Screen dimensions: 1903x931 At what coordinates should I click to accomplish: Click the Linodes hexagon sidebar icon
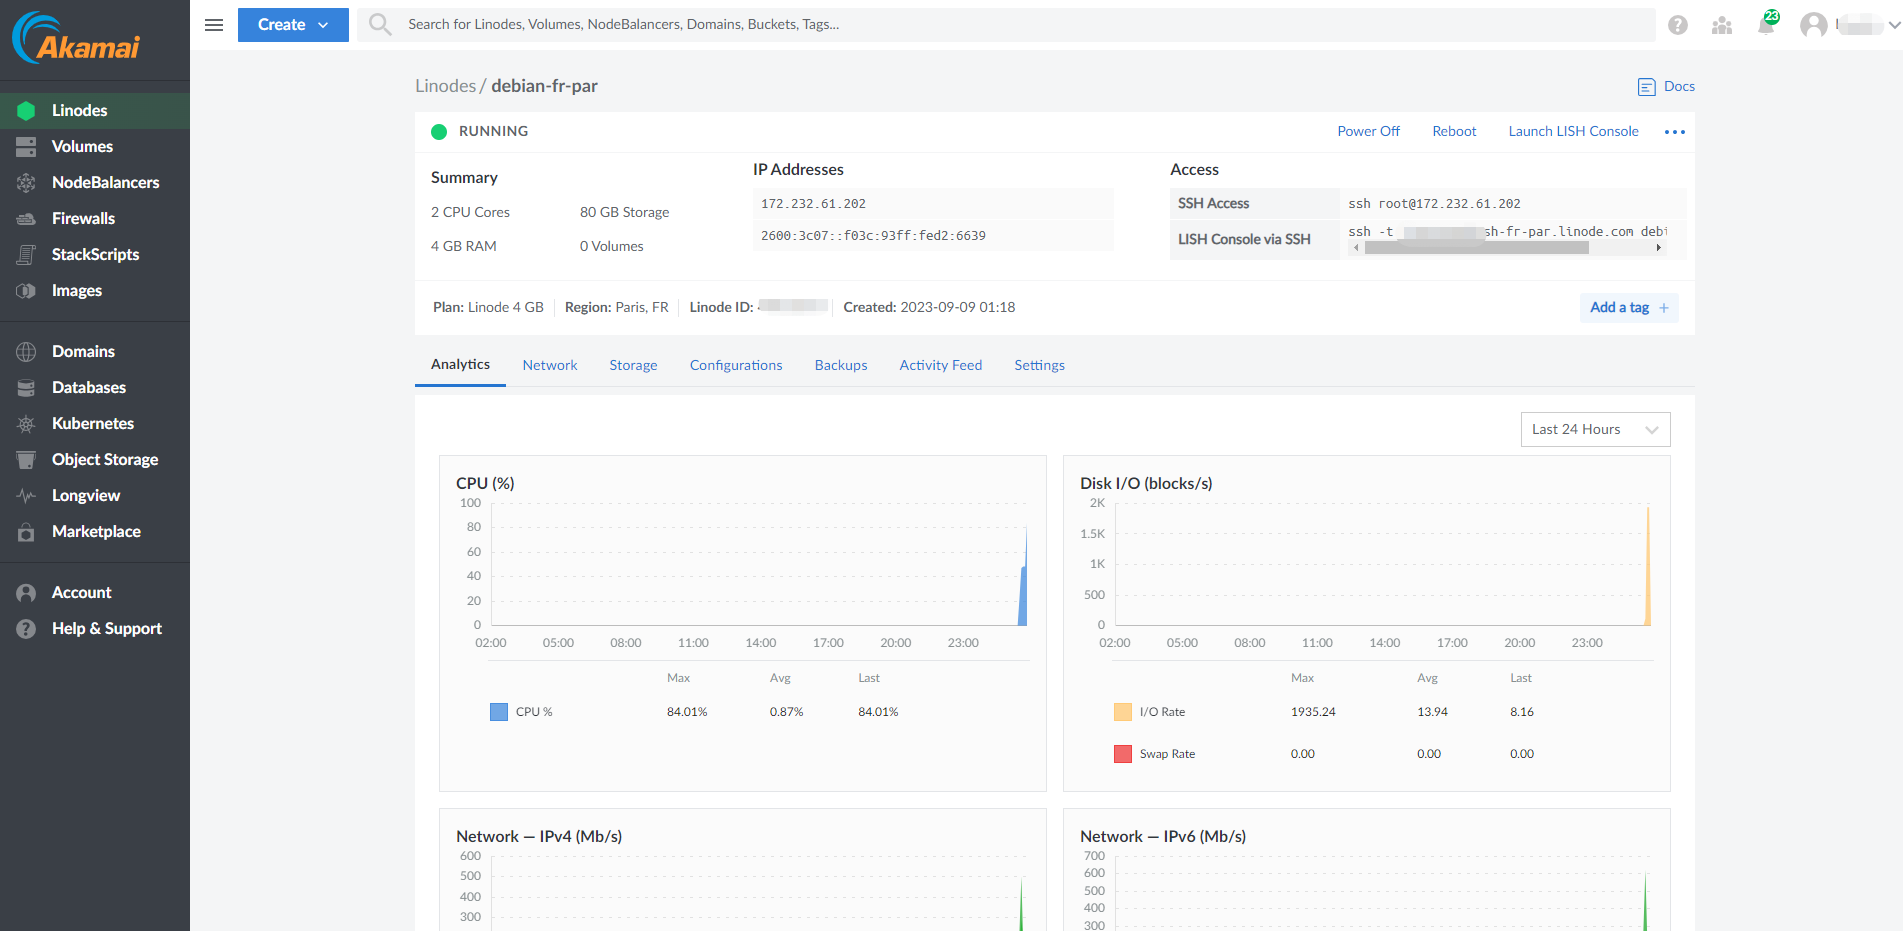(x=26, y=110)
